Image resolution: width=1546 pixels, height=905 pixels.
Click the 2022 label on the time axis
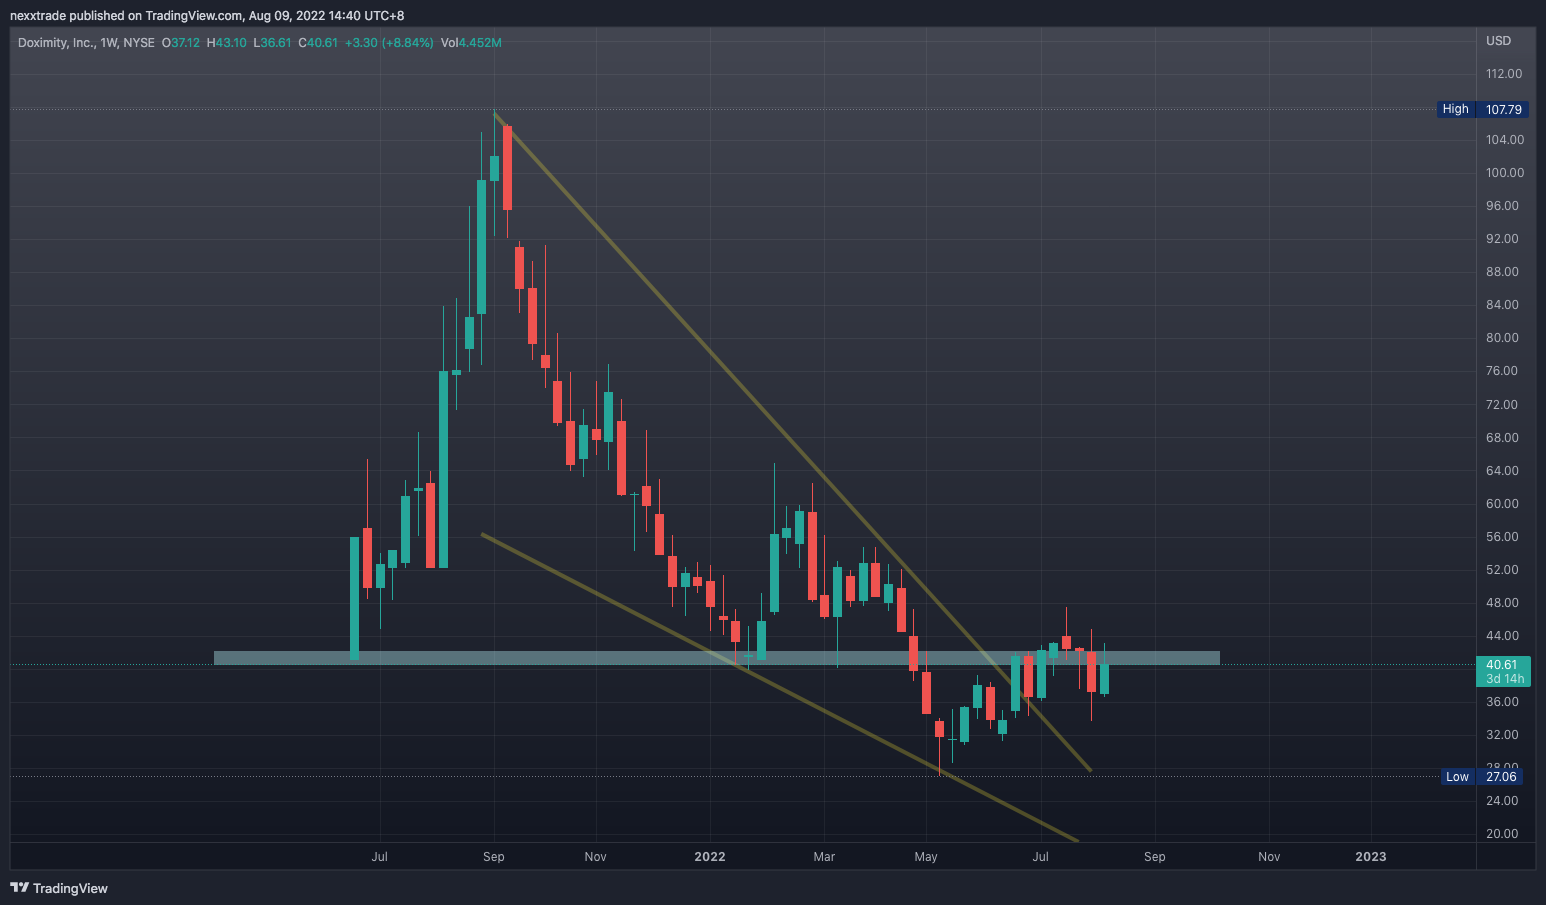[x=709, y=857]
